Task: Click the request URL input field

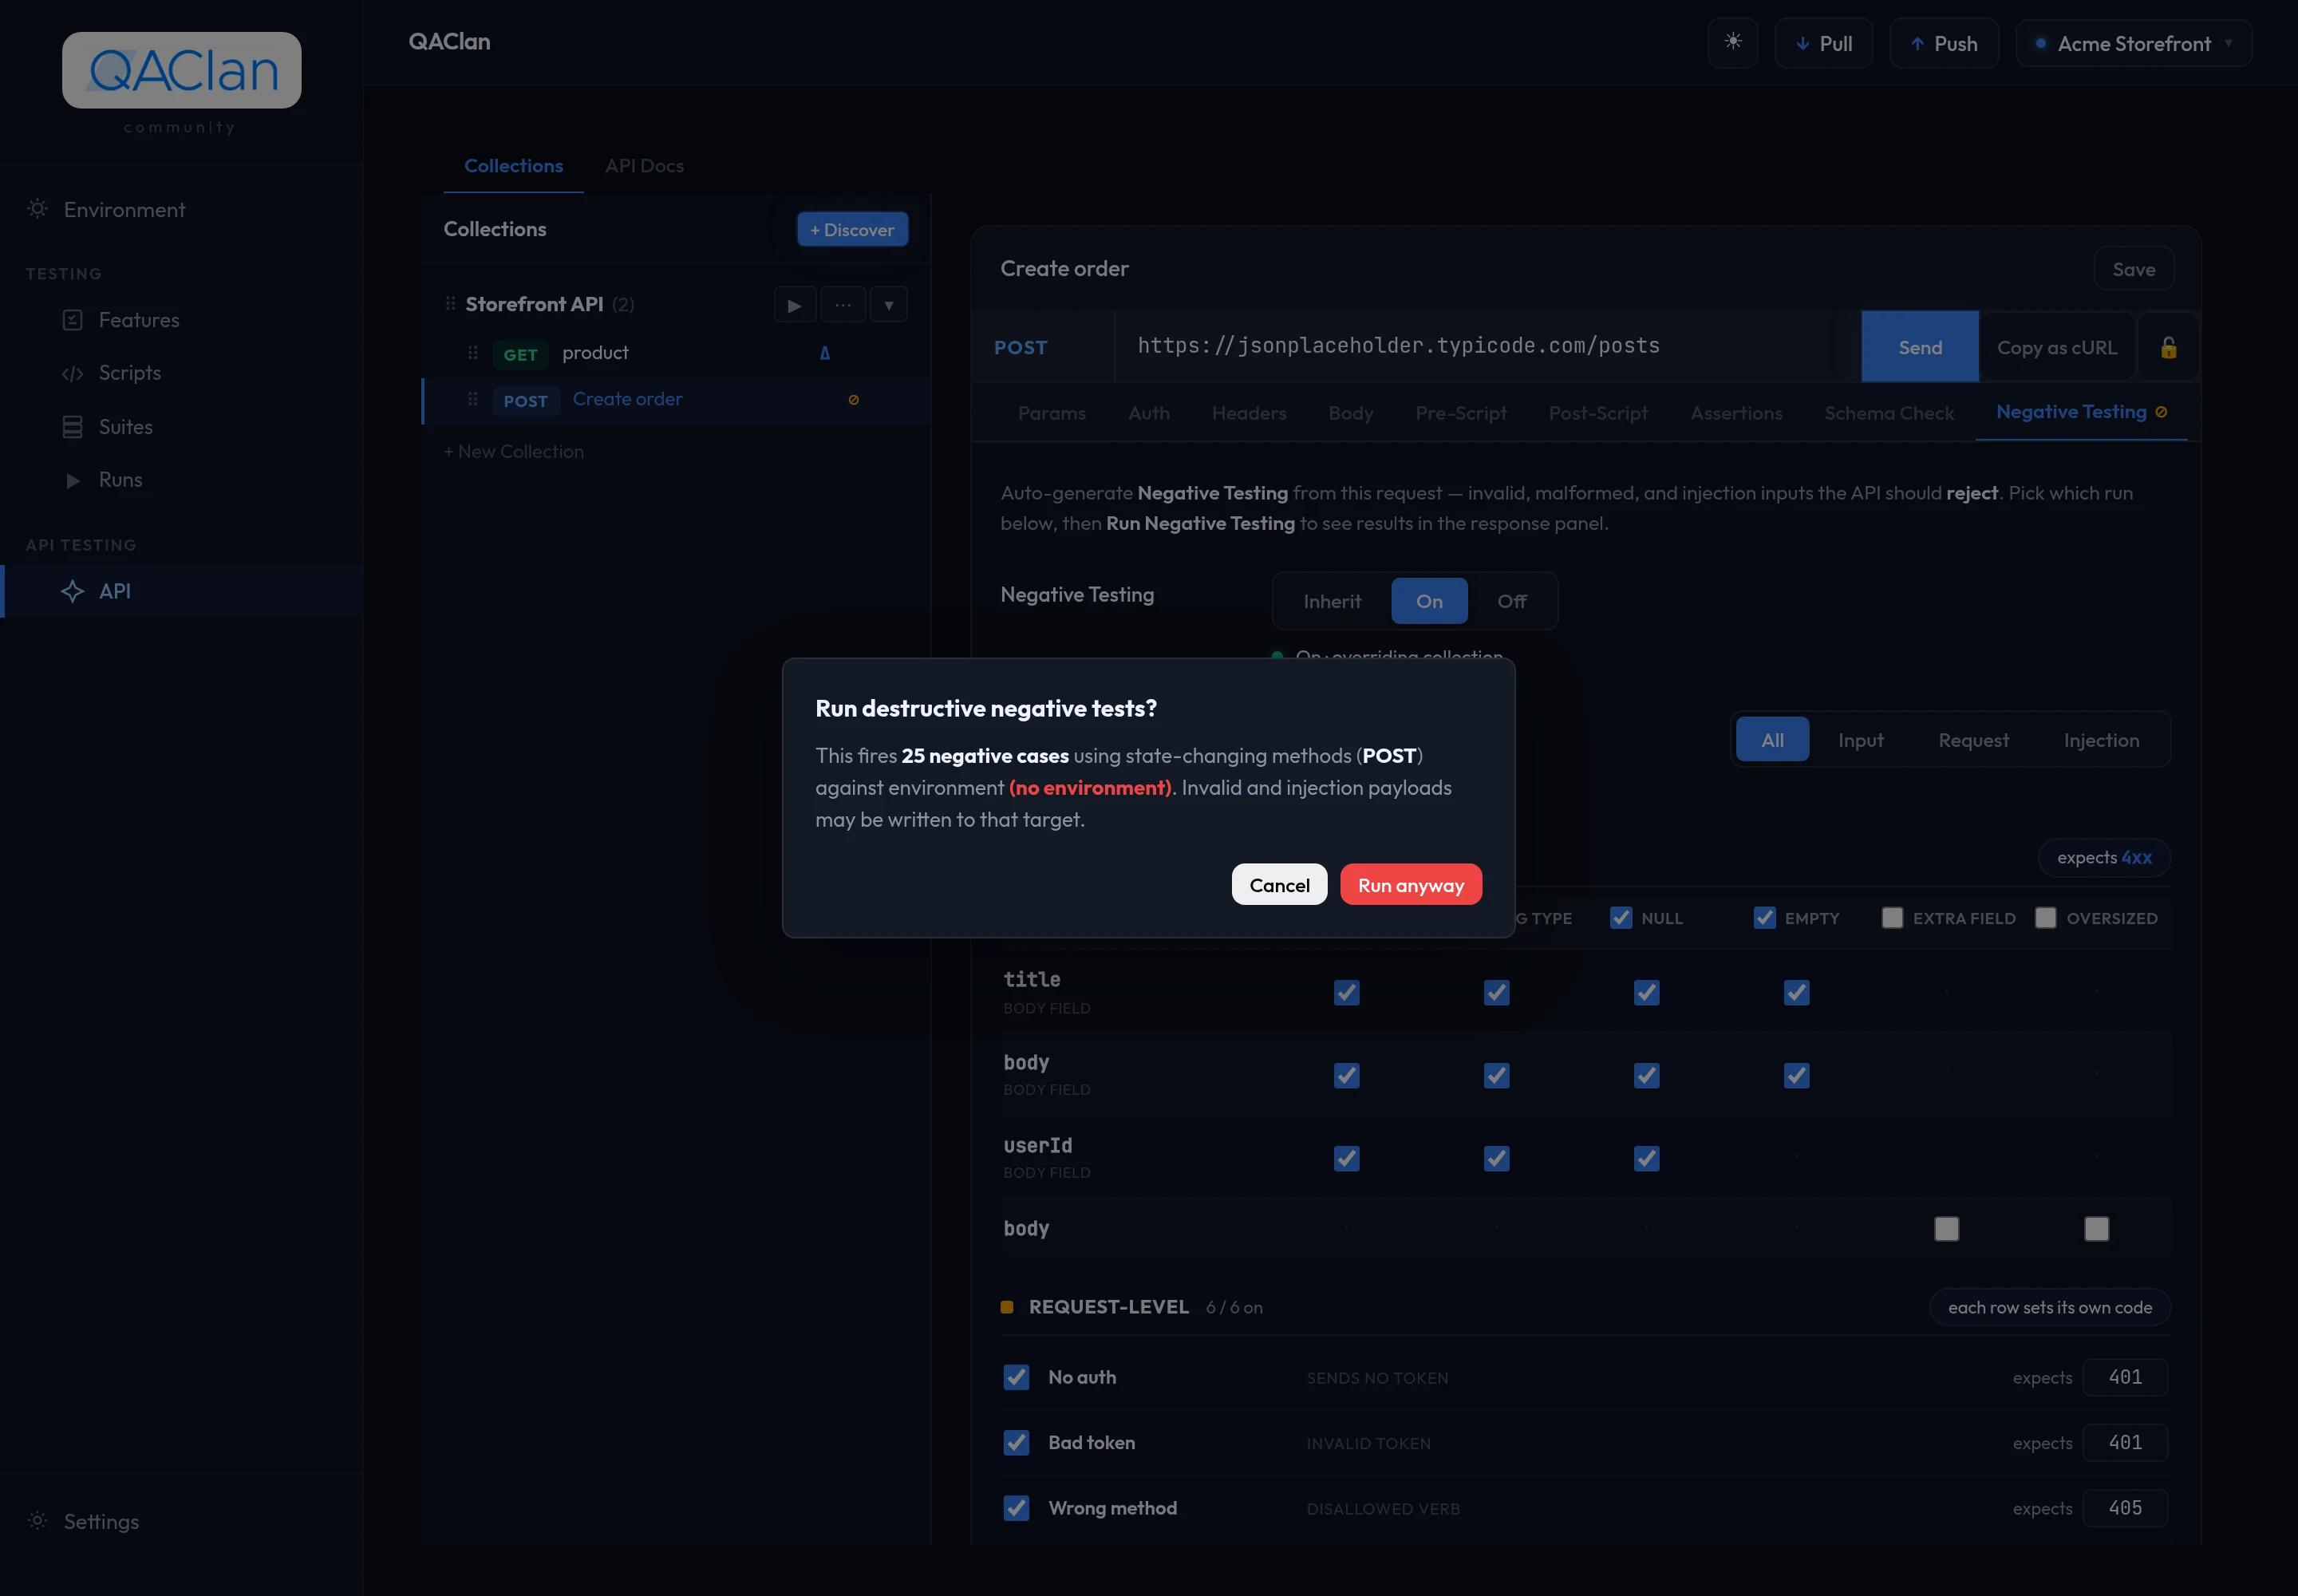Action: [1487, 346]
